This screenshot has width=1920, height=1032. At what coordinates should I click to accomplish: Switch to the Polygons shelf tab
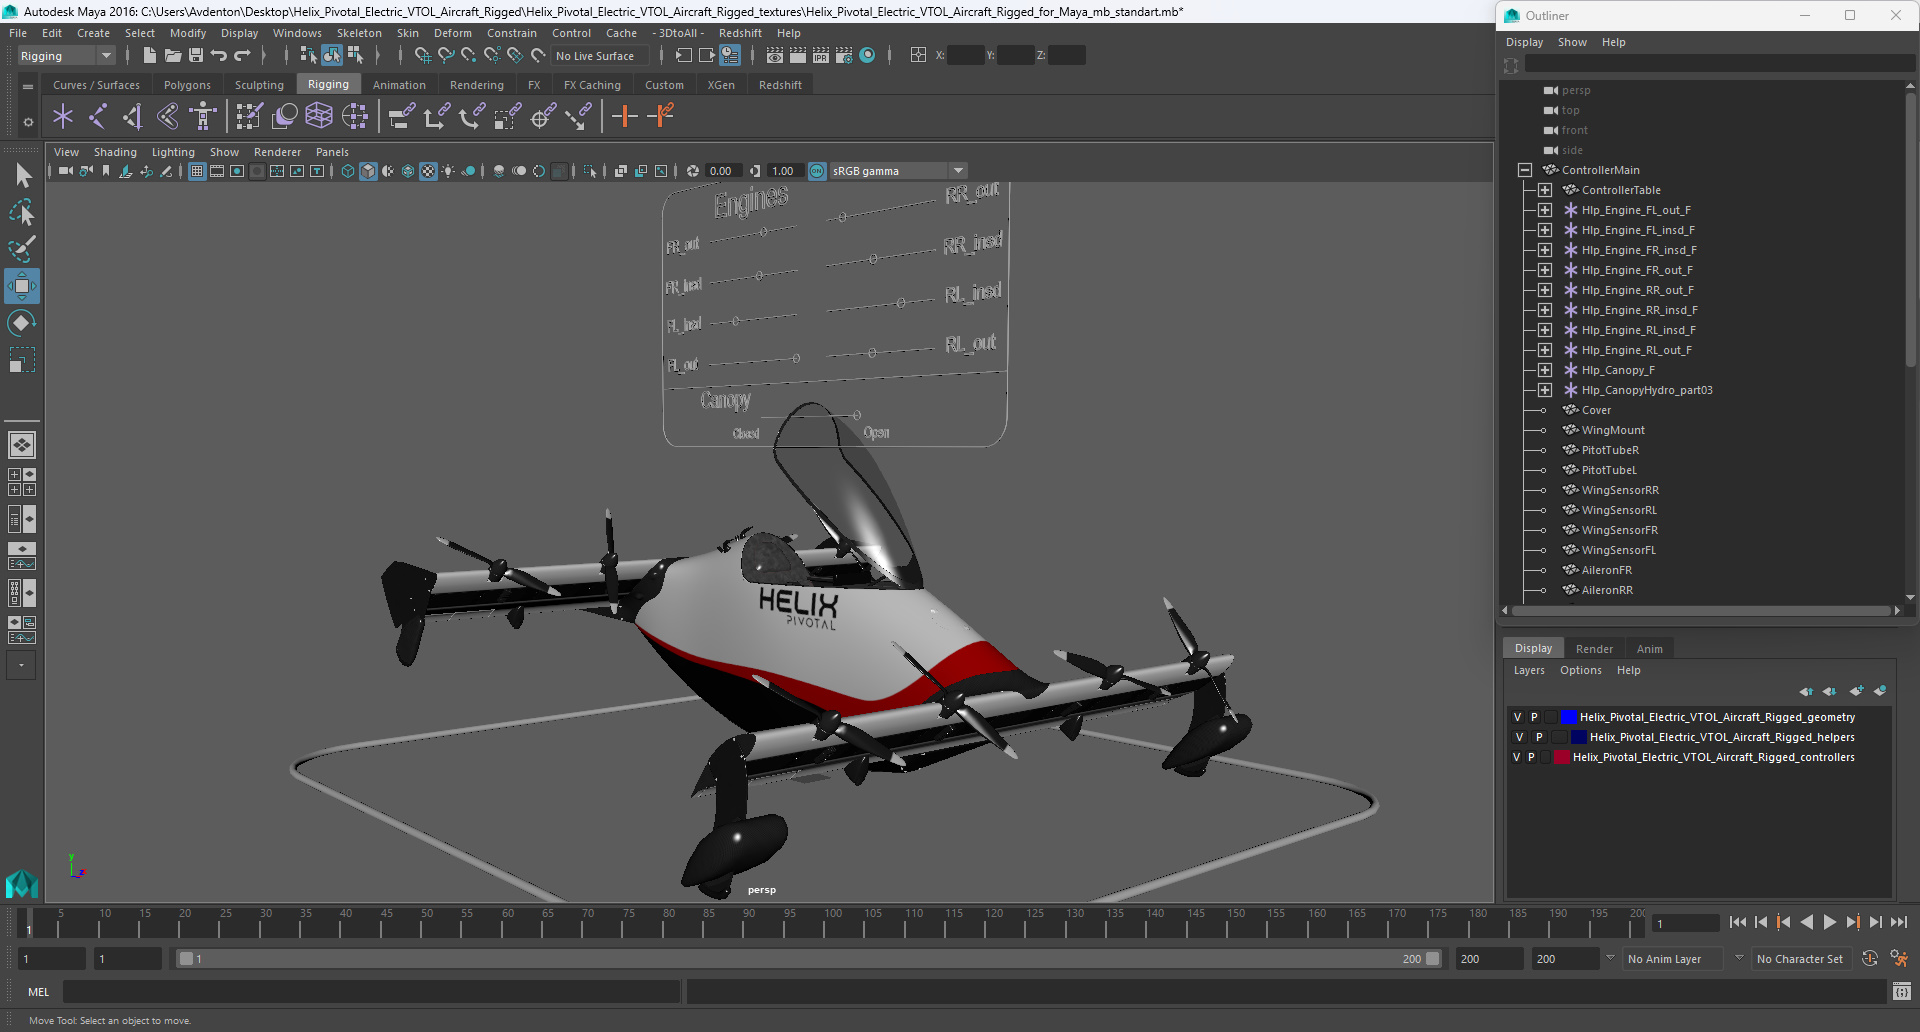pos(187,85)
